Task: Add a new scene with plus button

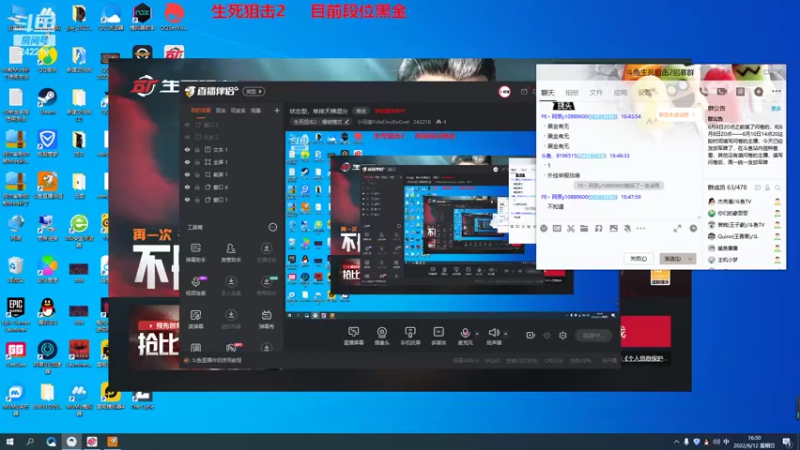Action: (x=277, y=110)
